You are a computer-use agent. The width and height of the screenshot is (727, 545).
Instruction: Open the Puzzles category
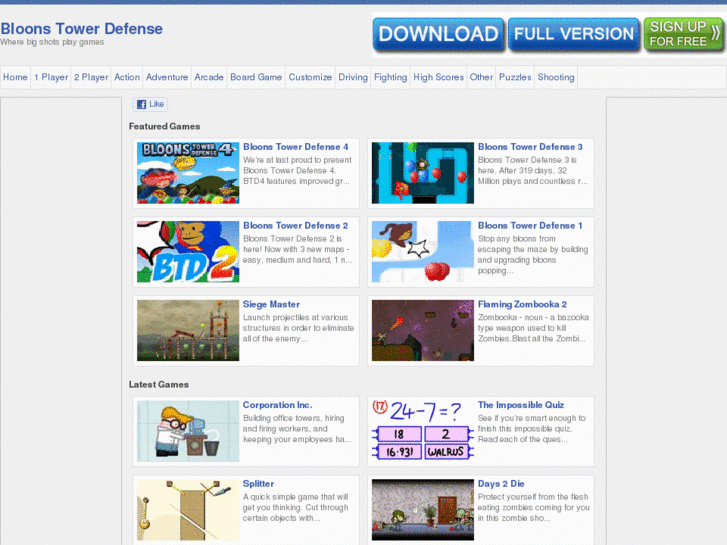coord(515,77)
